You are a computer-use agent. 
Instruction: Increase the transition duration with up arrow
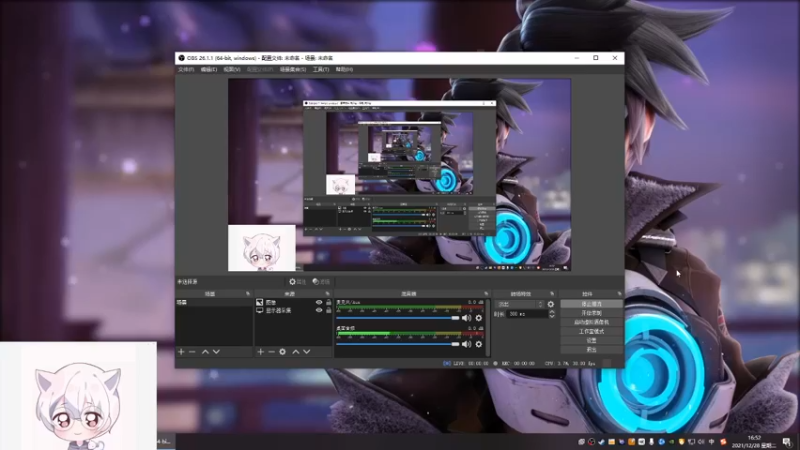point(552,312)
